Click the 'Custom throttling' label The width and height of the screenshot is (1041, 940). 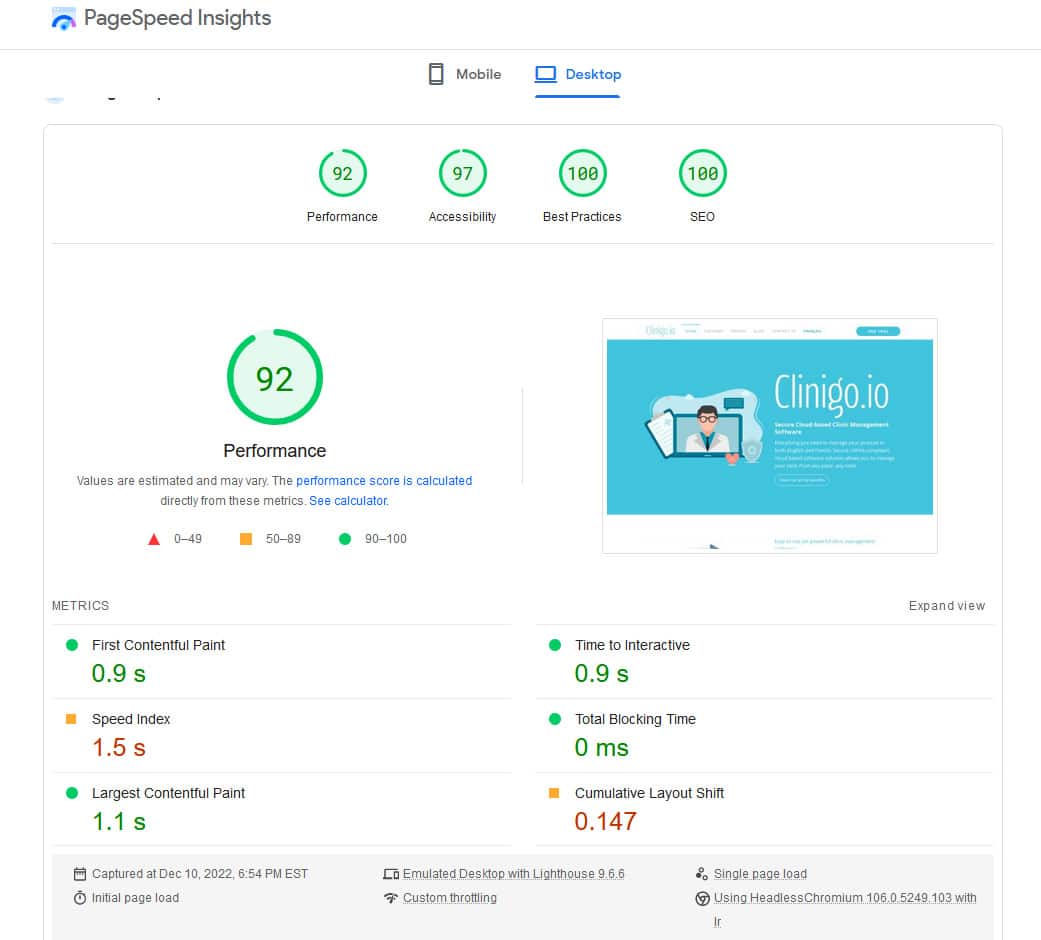449,898
